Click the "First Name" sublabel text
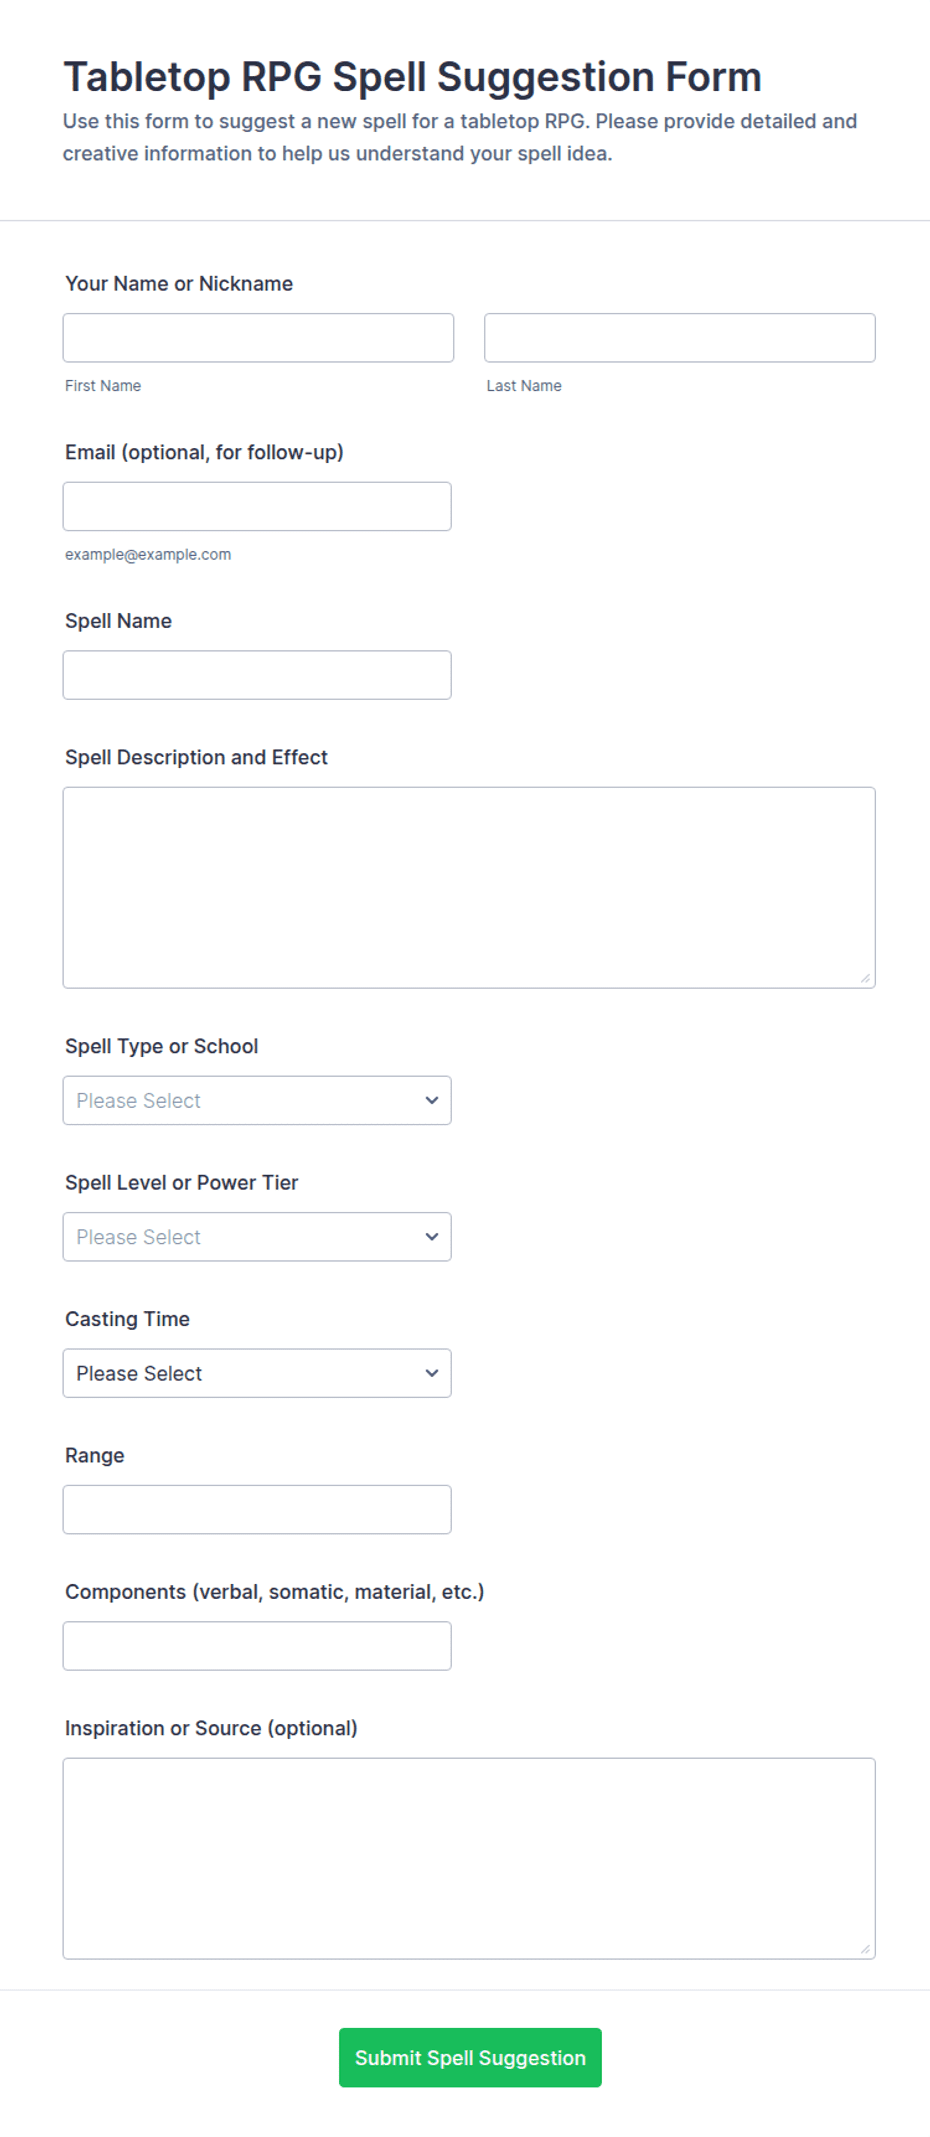The height and width of the screenshot is (2137, 930). [103, 386]
